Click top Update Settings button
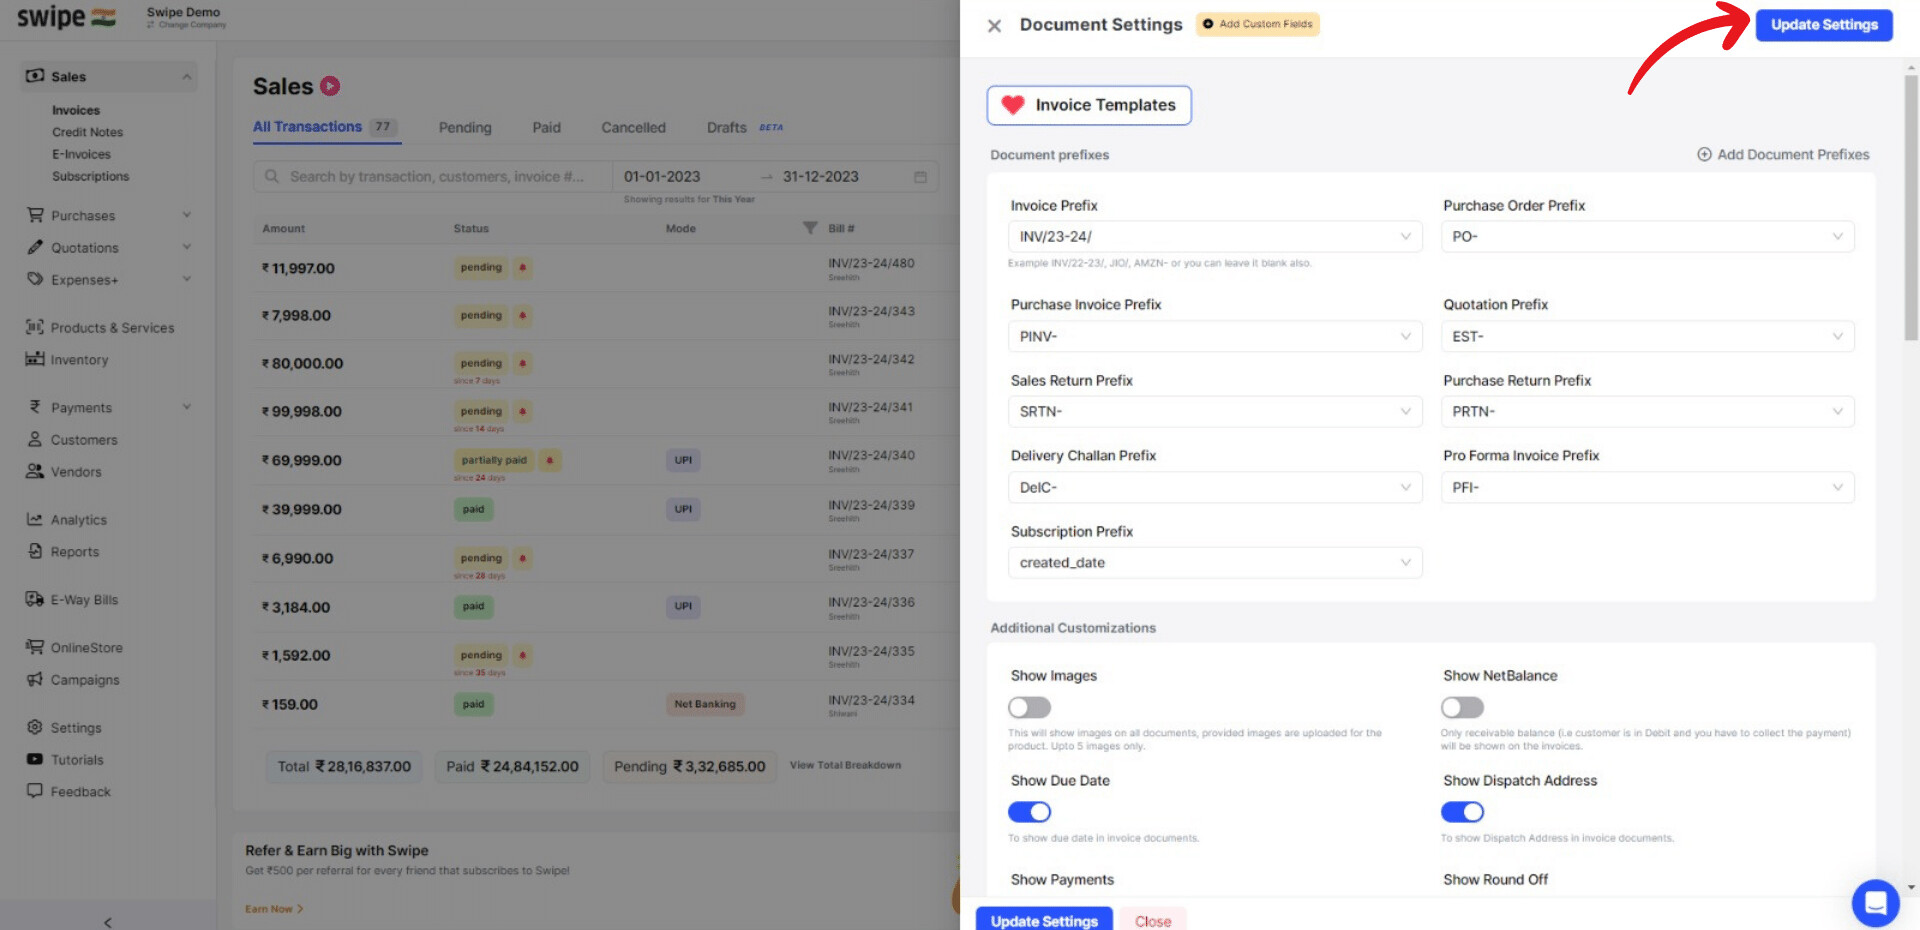The height and width of the screenshot is (930, 1920). [x=1824, y=25]
